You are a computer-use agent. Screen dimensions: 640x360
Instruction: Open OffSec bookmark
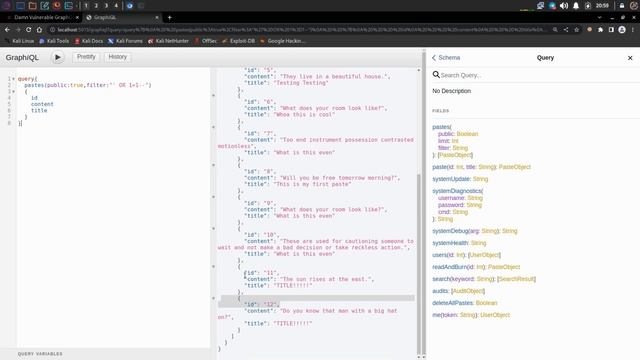[x=205, y=41]
